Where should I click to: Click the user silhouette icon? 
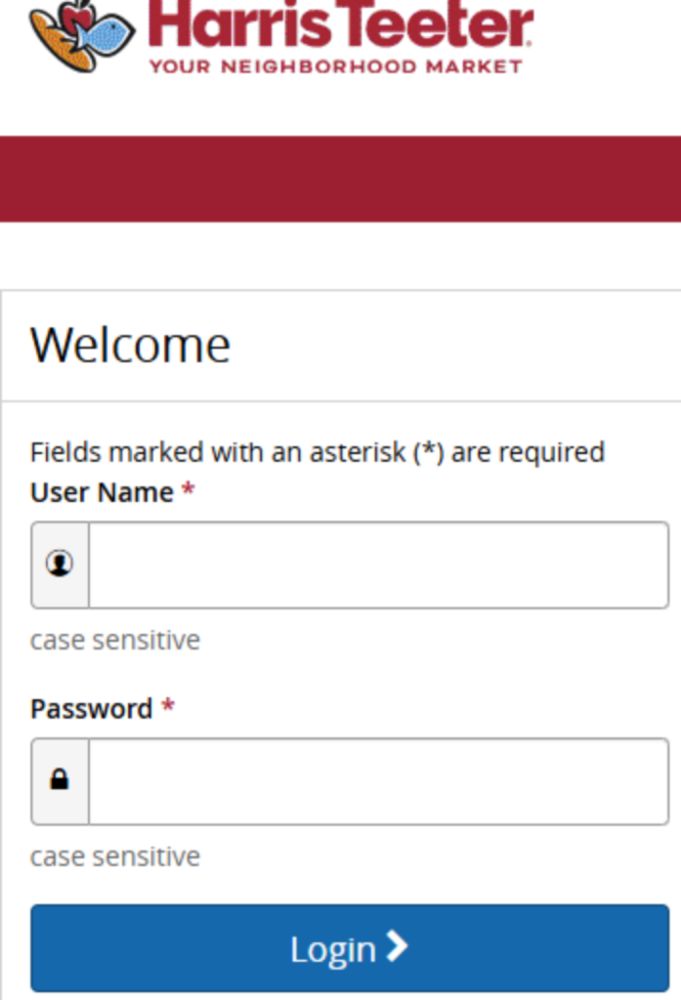click(60, 565)
